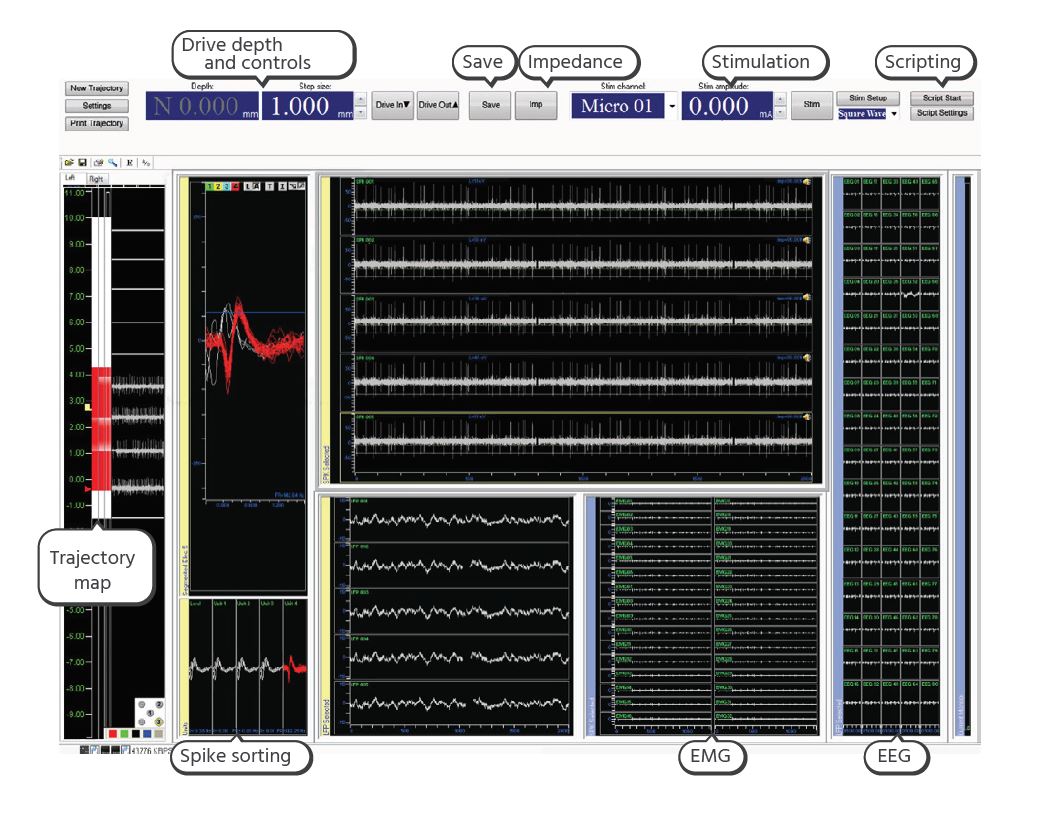Increase step size with up arrow
This screenshot has width=1039, height=819.
[x=360, y=98]
